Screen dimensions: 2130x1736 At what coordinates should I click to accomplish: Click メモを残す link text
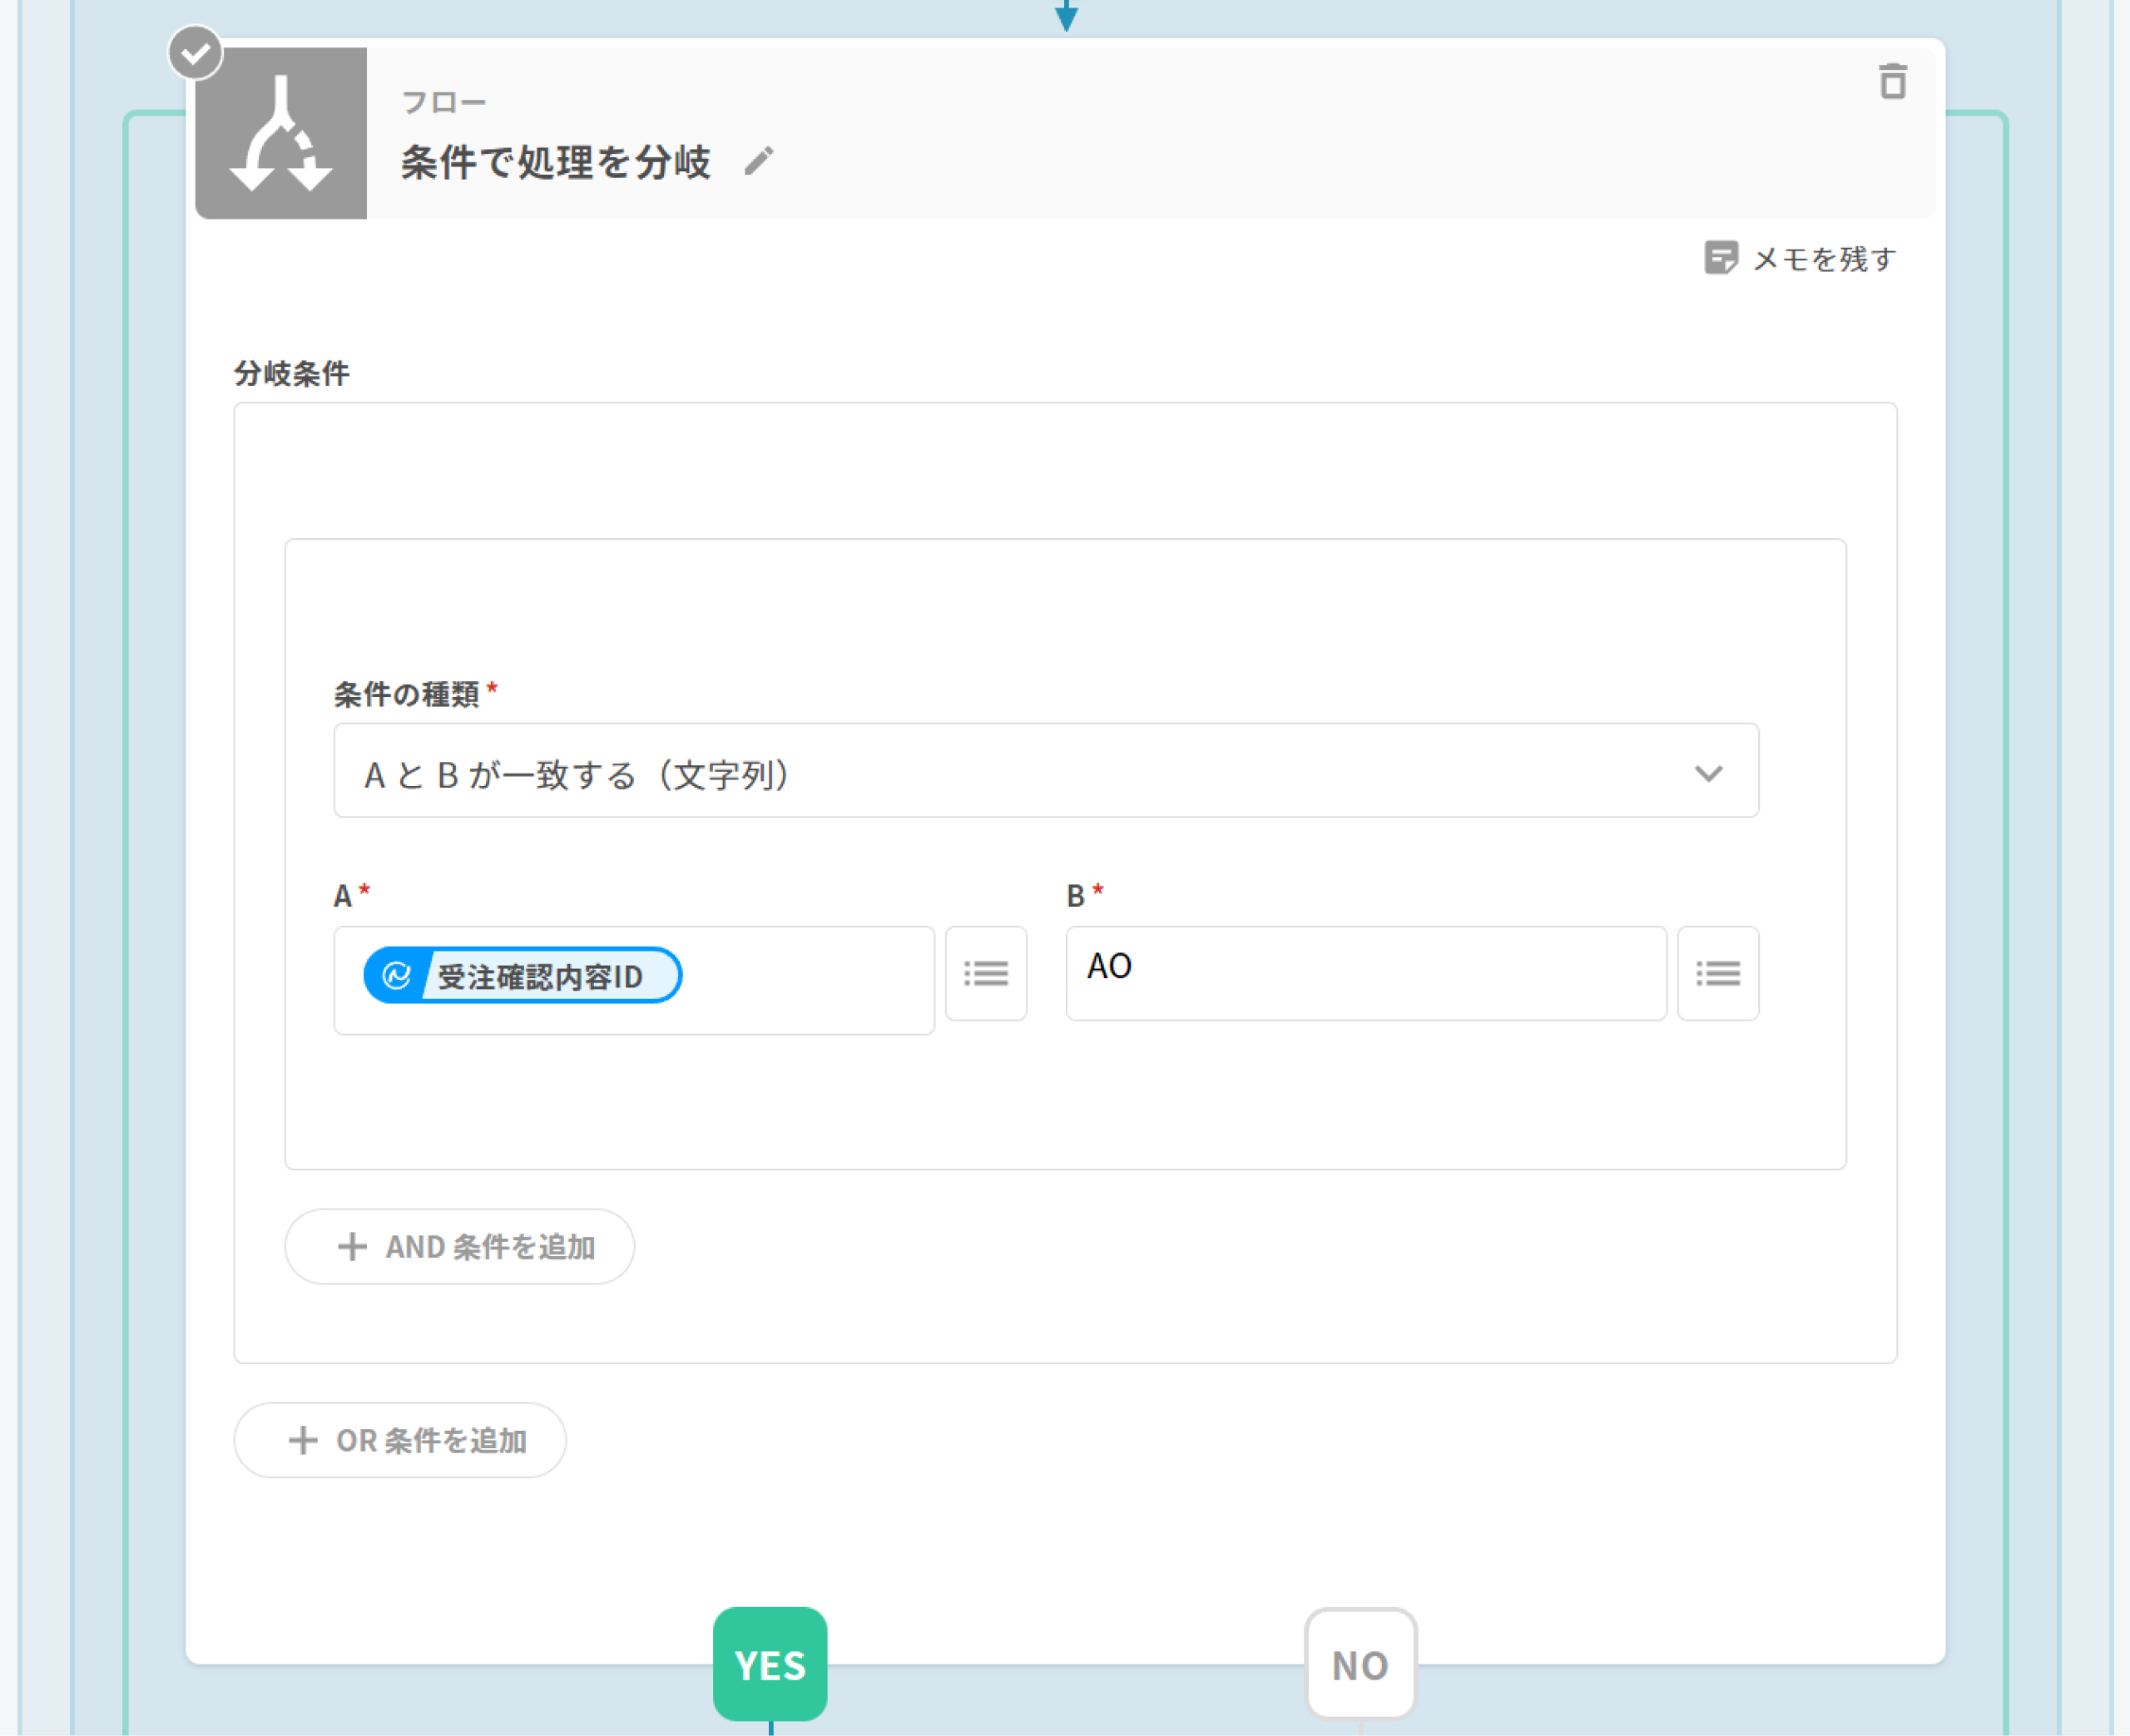coord(1824,259)
